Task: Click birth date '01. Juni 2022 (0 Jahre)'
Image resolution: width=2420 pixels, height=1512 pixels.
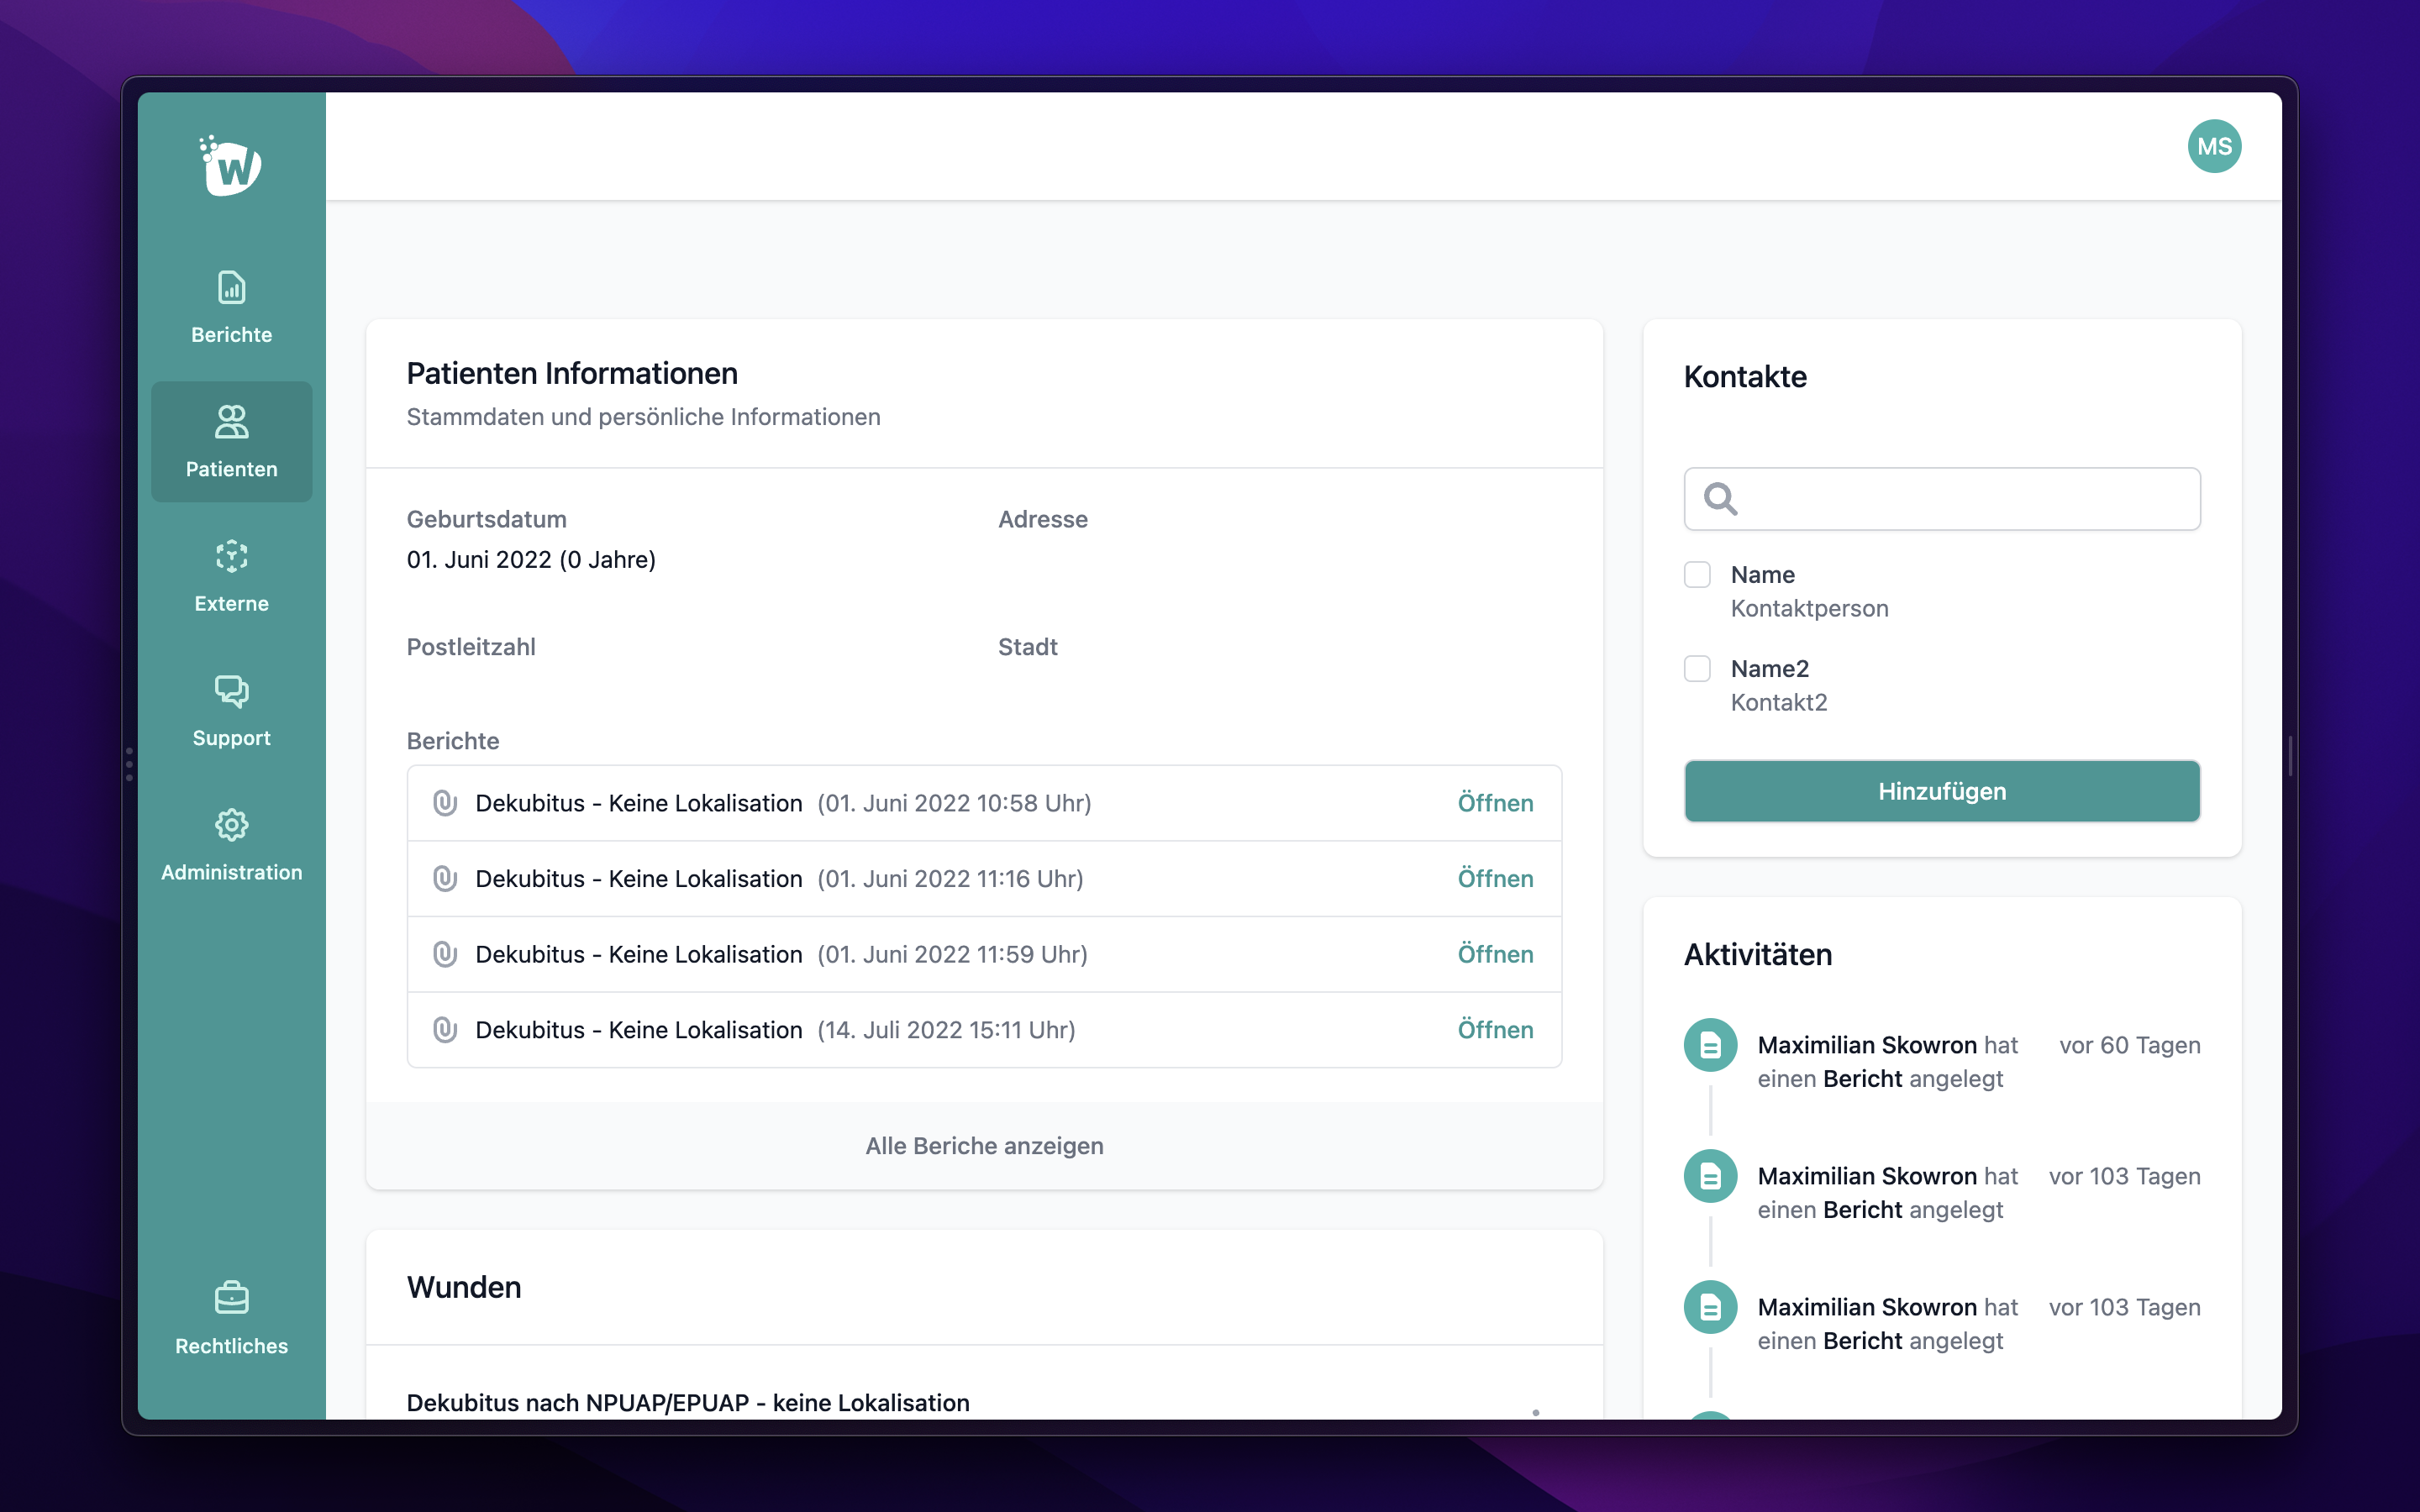Action: [x=531, y=559]
